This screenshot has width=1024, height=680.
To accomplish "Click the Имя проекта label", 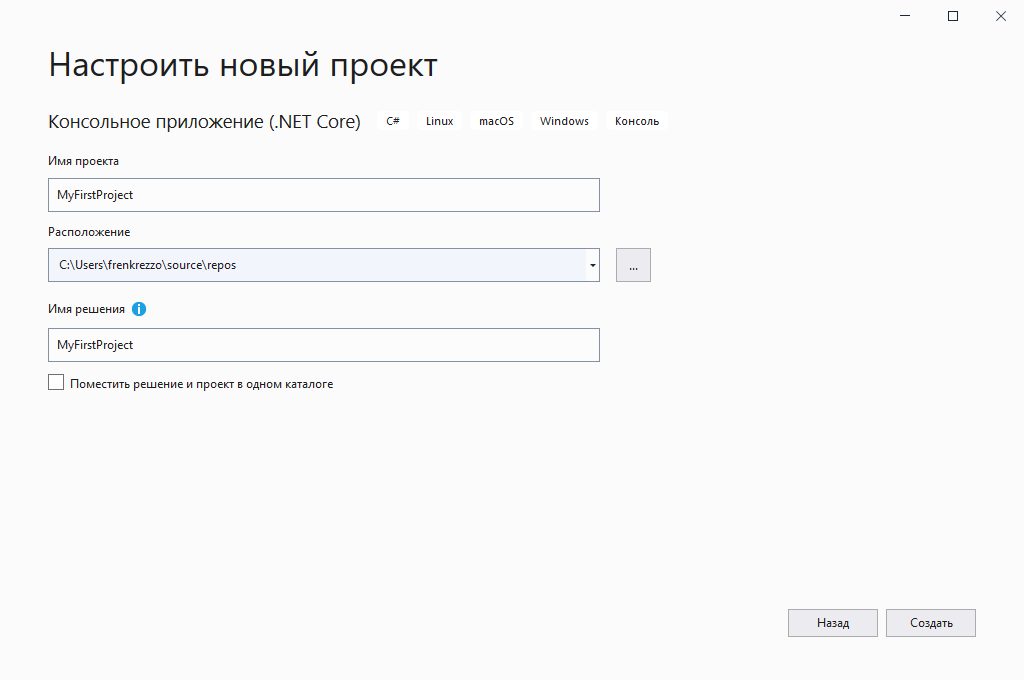I will 83,161.
